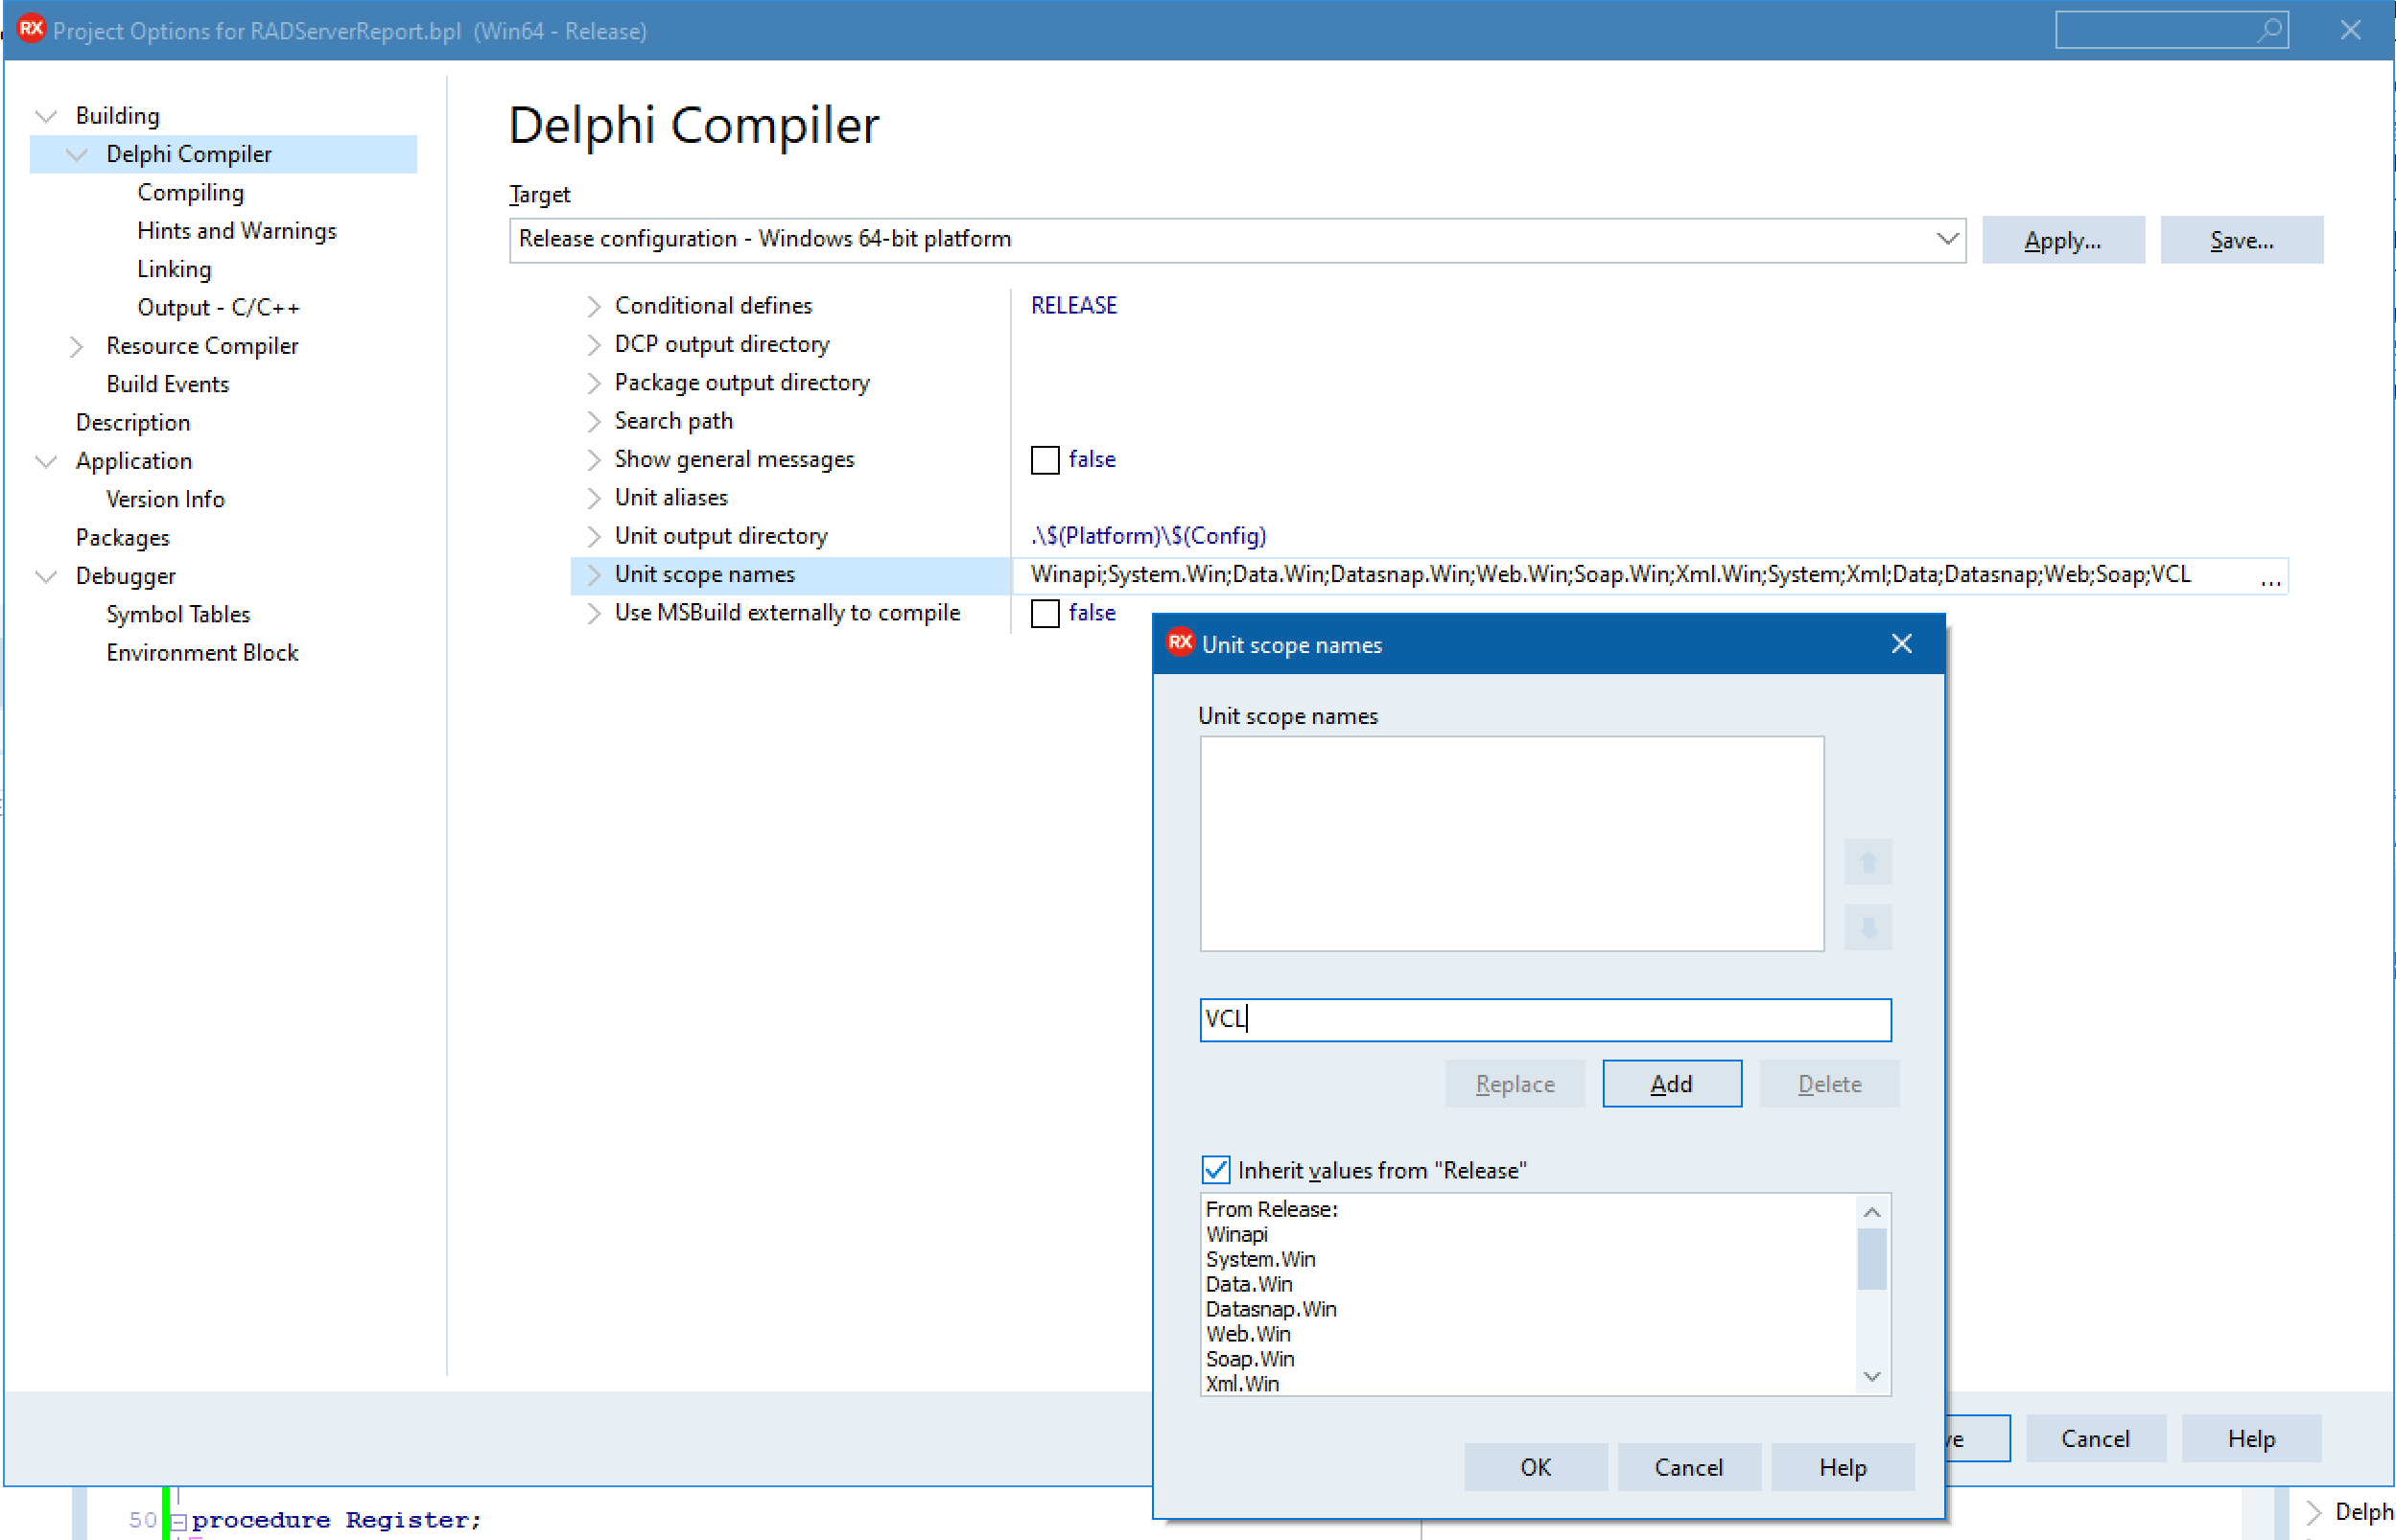Screen dimensions: 2396x1540
Task: Click Cancel in Project Options window
Action: pyautogui.click(x=2095, y=1438)
